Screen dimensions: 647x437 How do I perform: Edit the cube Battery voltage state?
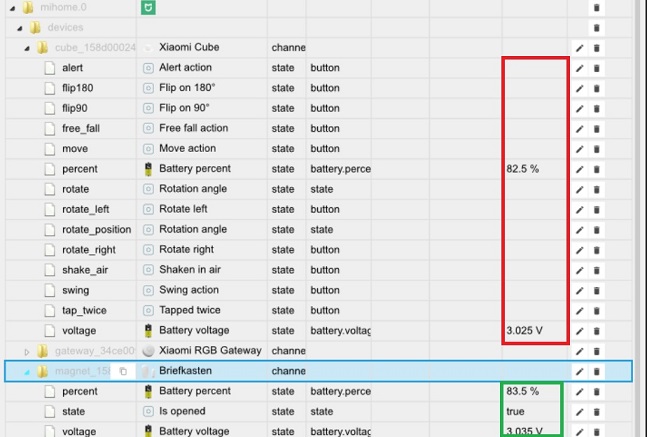580,331
